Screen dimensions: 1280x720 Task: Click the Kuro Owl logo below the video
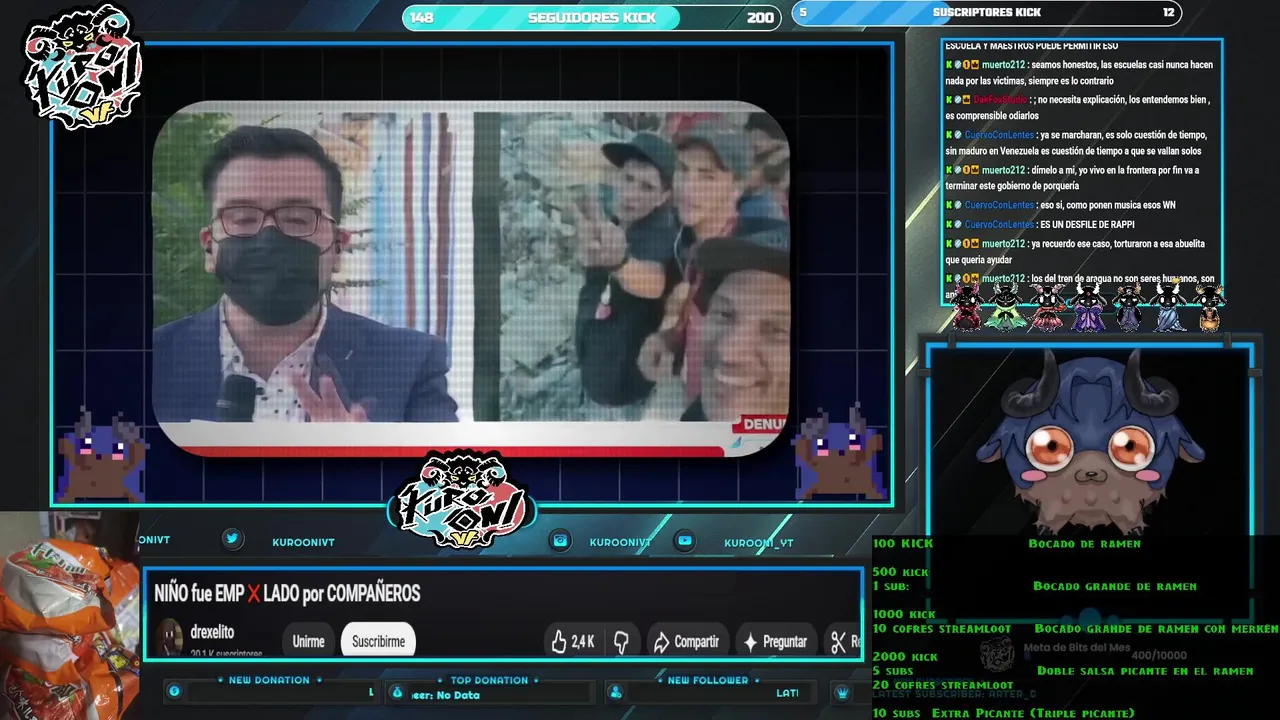tap(461, 502)
